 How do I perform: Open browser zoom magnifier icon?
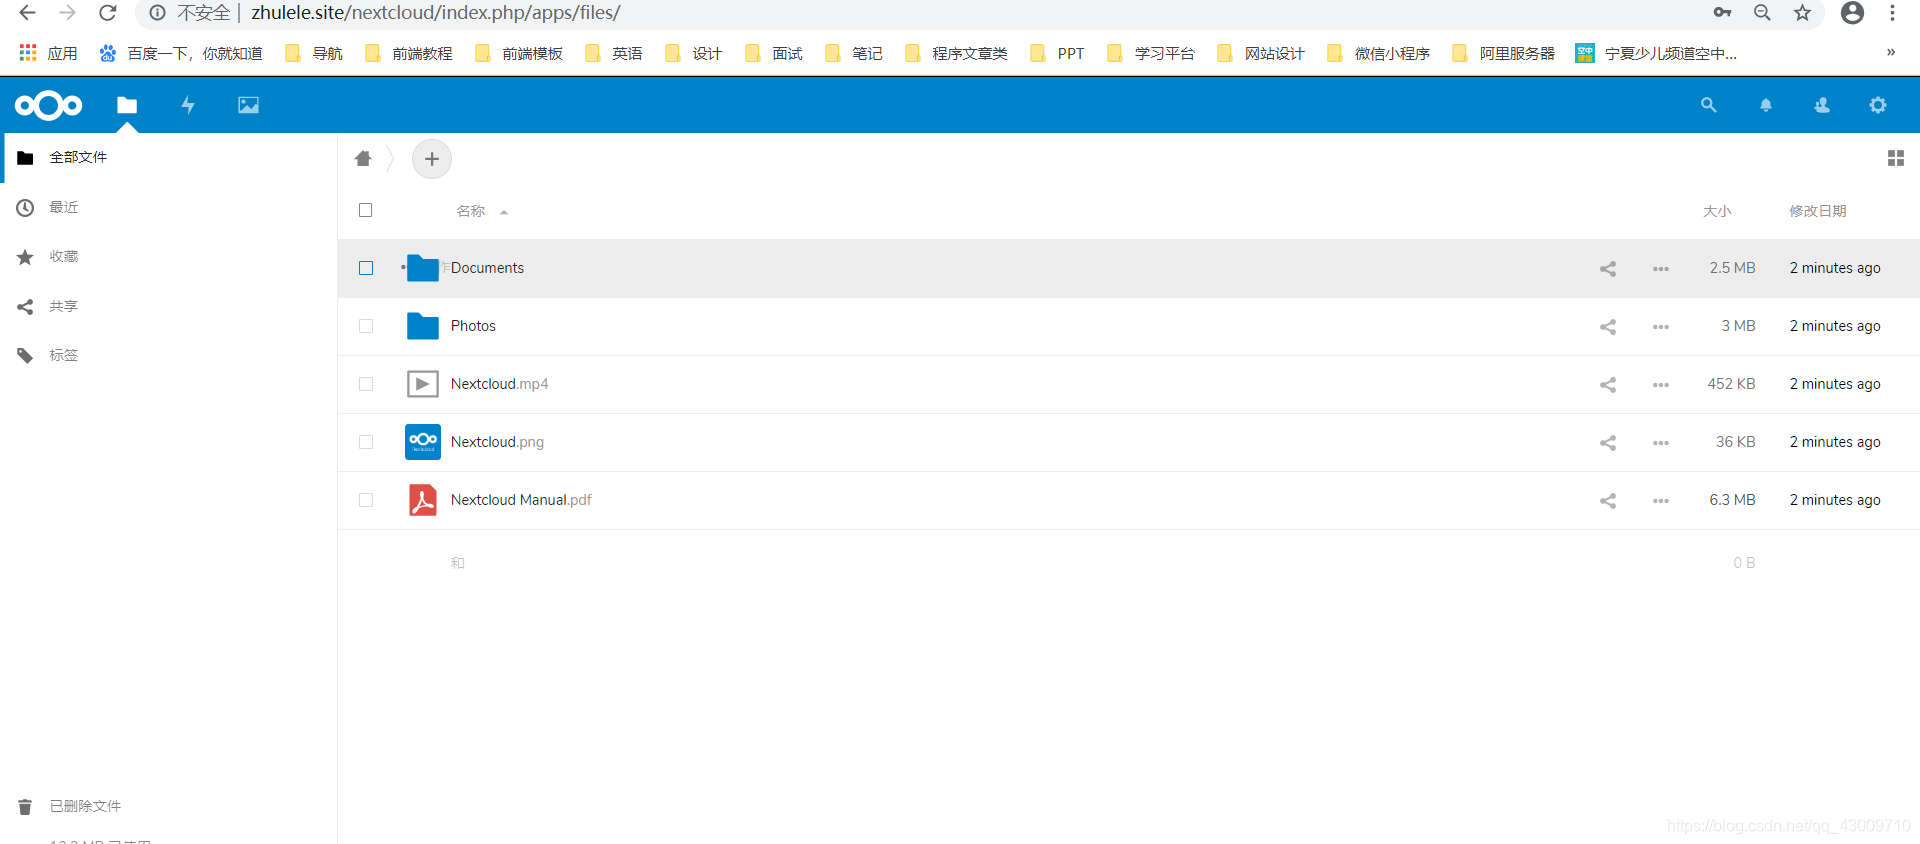pos(1762,13)
